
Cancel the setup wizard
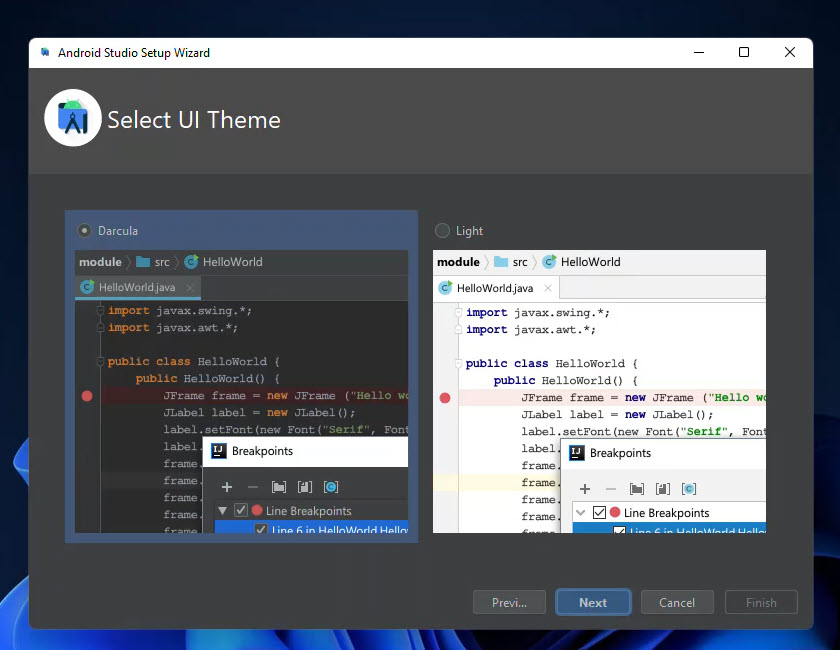point(677,602)
